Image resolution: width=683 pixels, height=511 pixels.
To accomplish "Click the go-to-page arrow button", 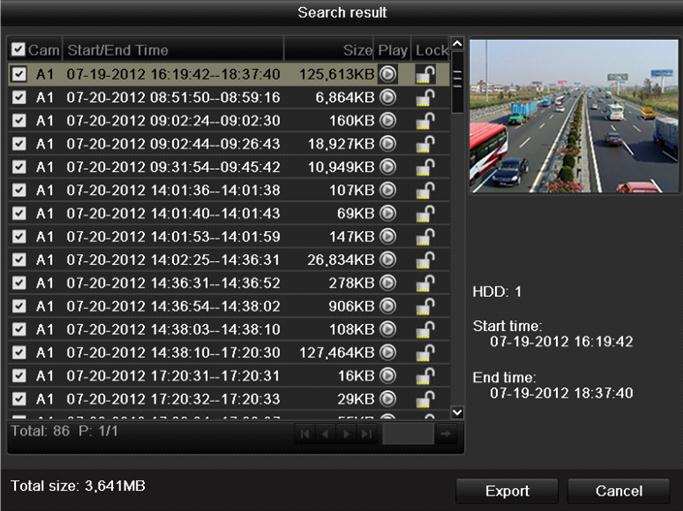I will 446,434.
